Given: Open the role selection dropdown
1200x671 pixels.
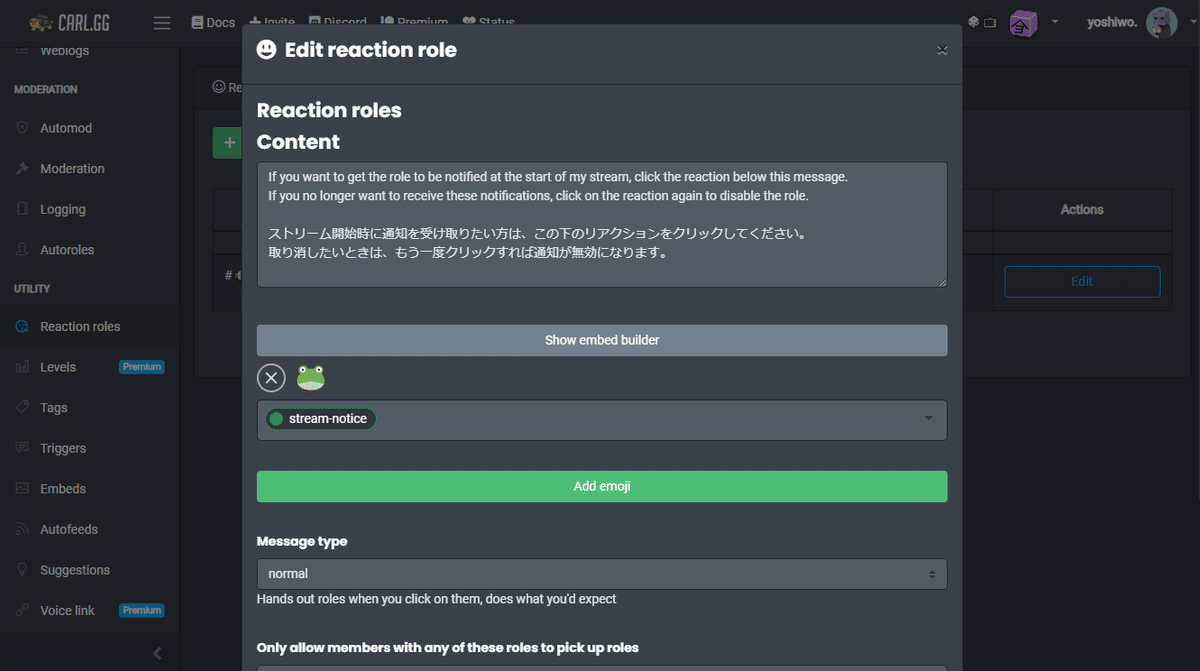Looking at the screenshot, I should (926, 419).
